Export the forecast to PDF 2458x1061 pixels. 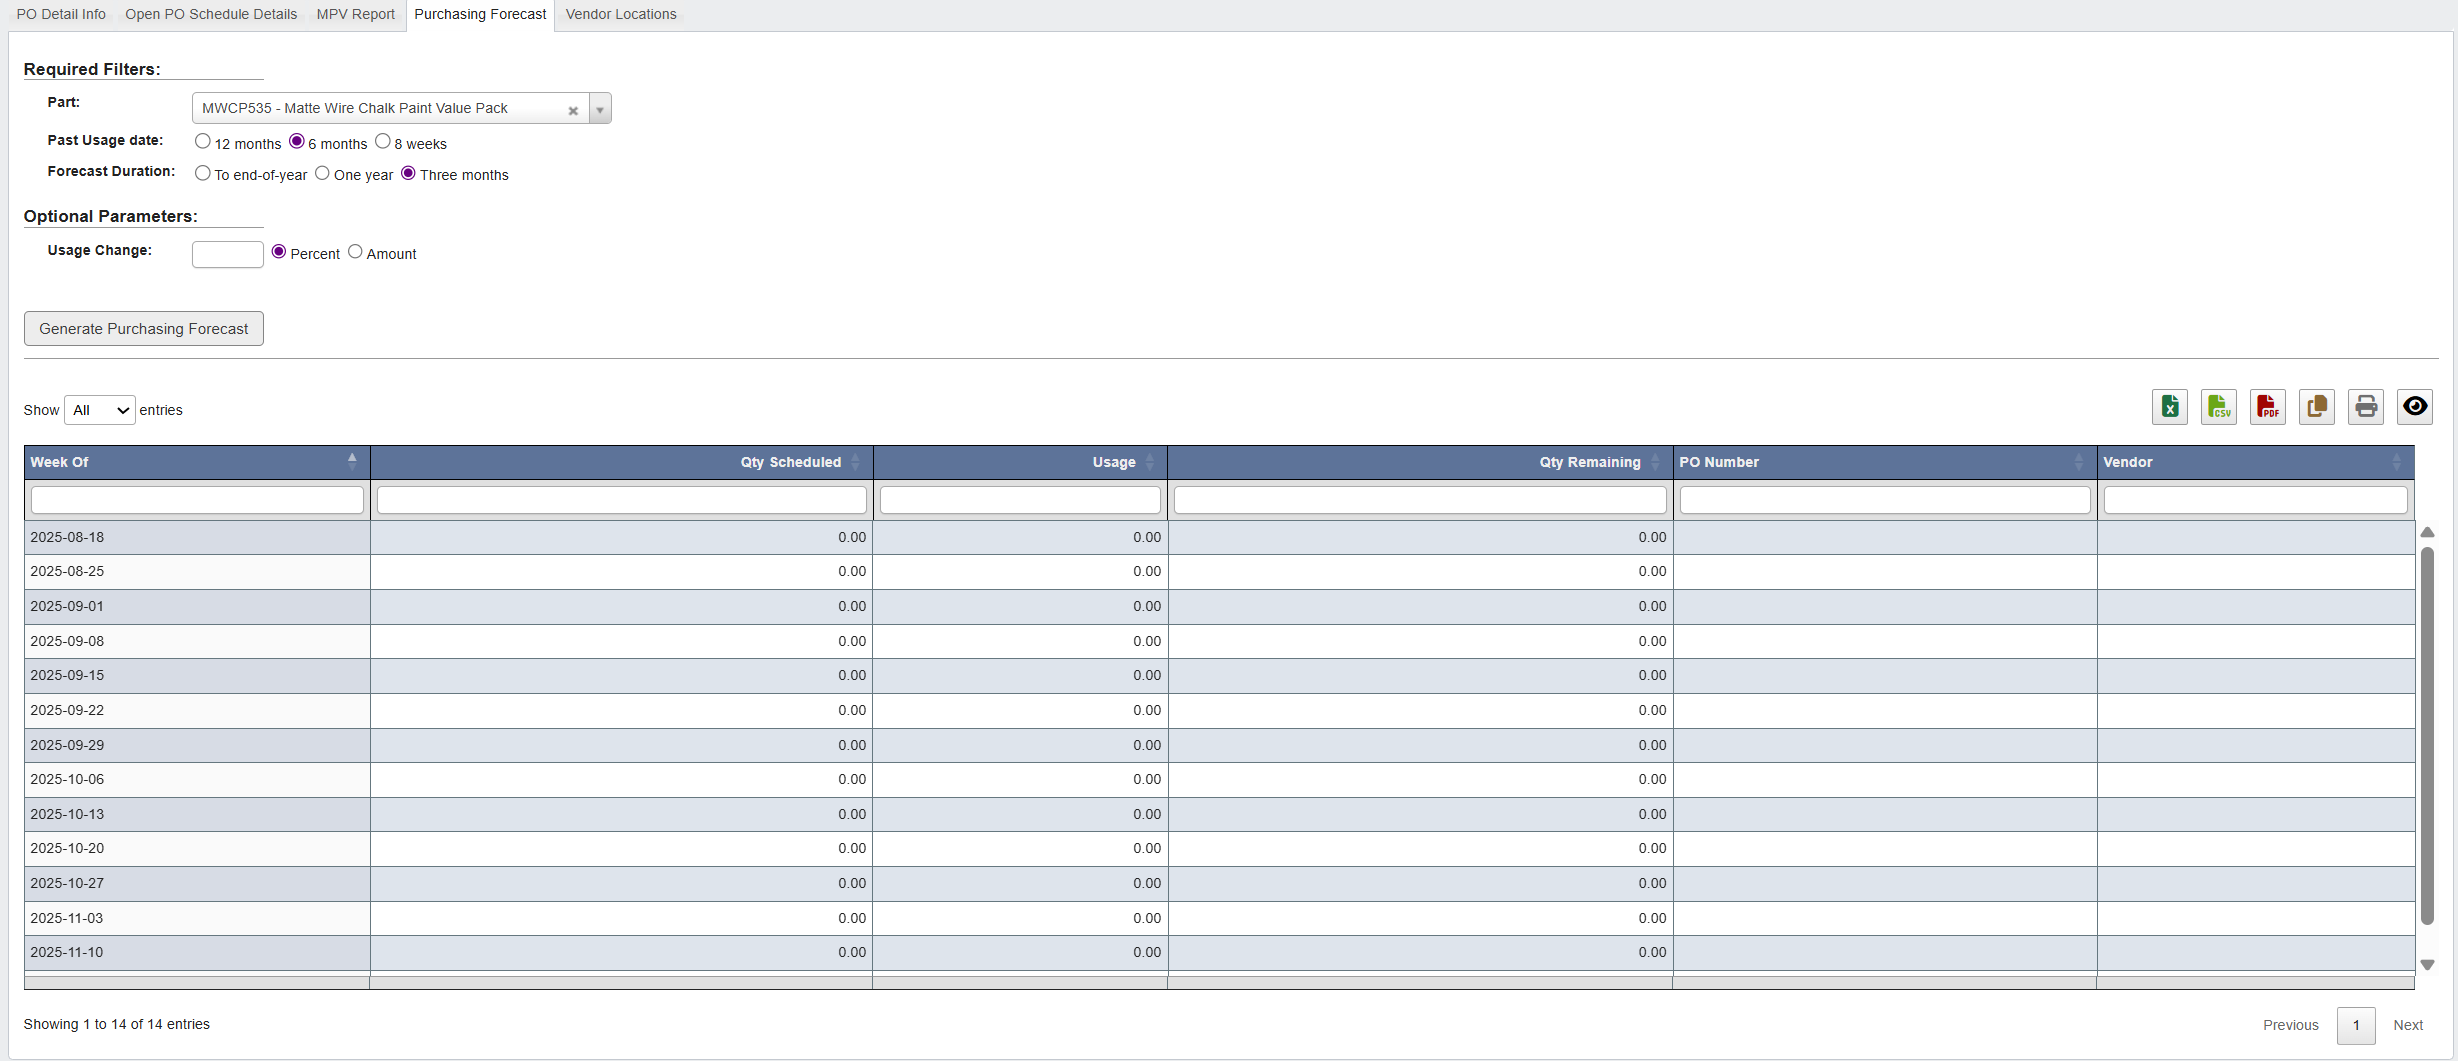point(2267,407)
